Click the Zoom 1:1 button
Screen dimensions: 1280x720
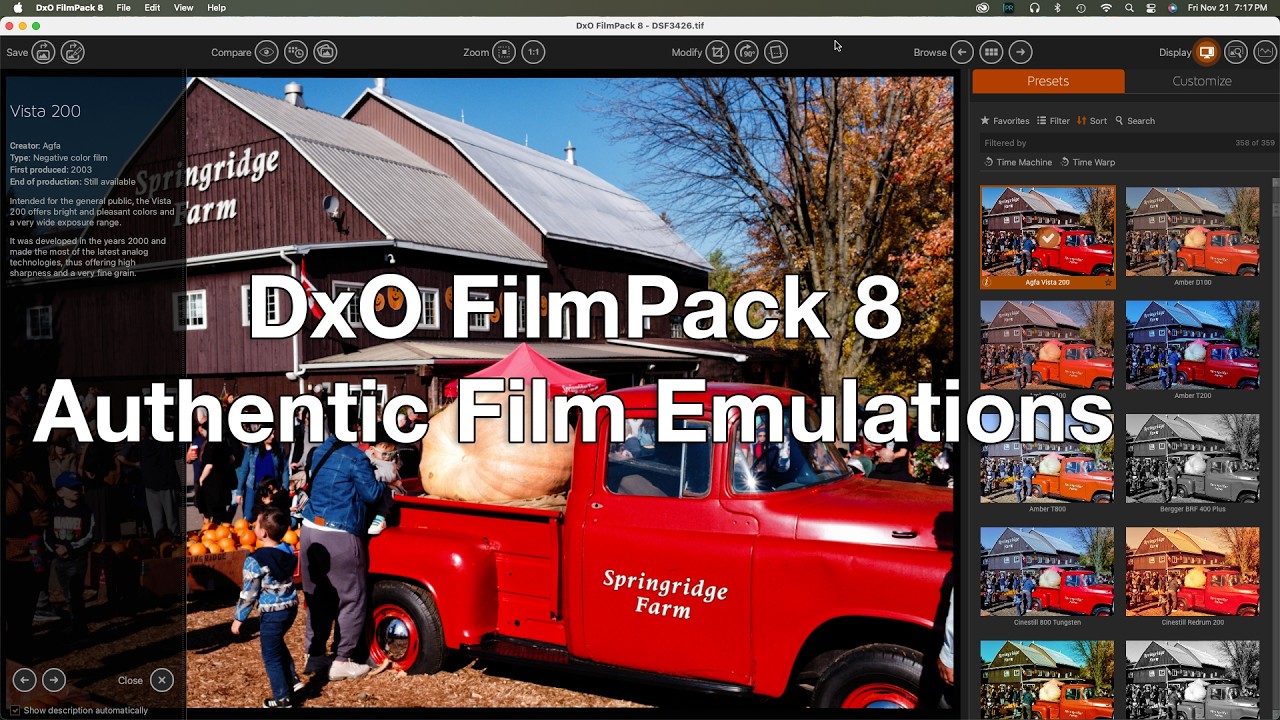534,52
